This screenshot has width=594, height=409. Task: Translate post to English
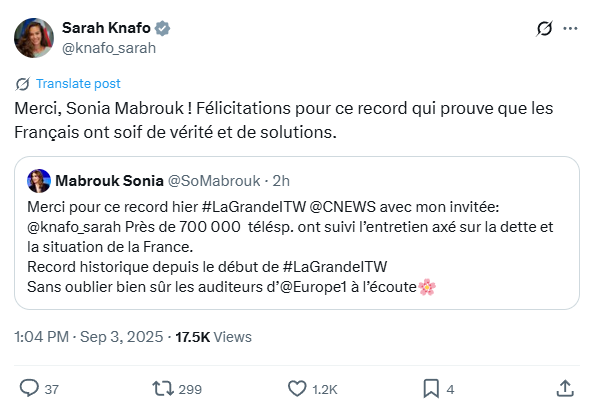[78, 83]
